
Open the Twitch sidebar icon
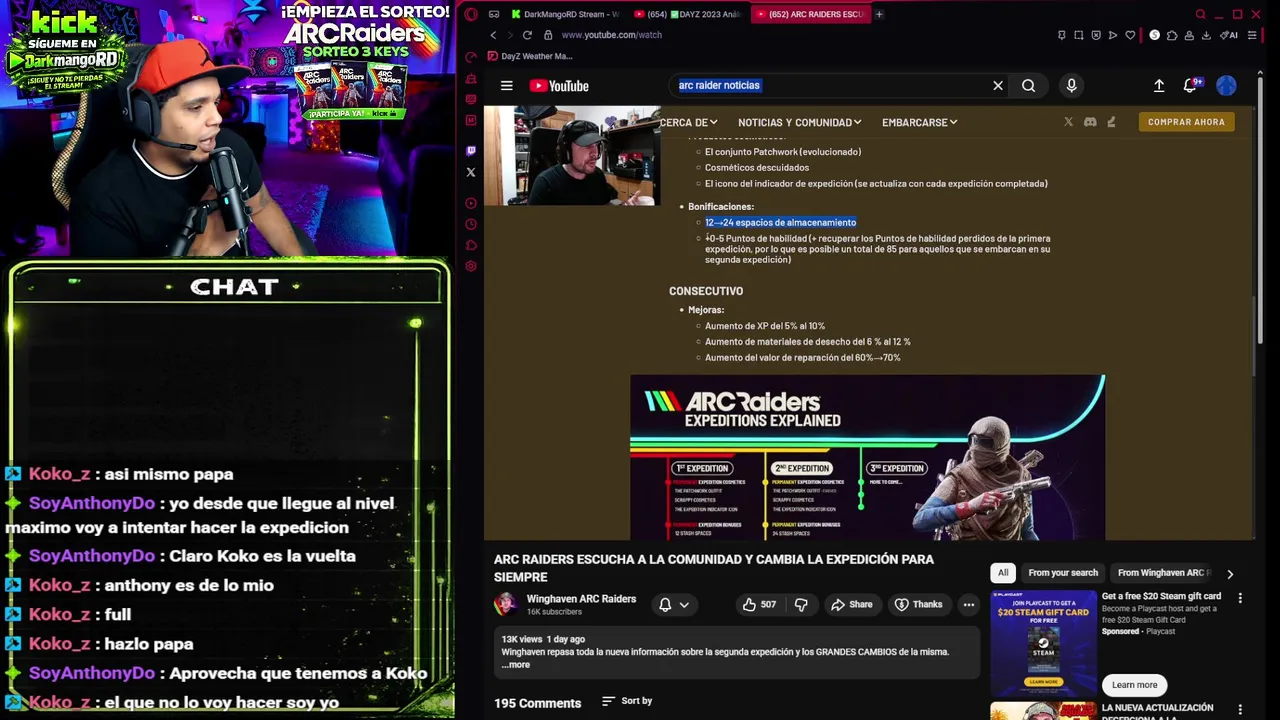(471, 151)
